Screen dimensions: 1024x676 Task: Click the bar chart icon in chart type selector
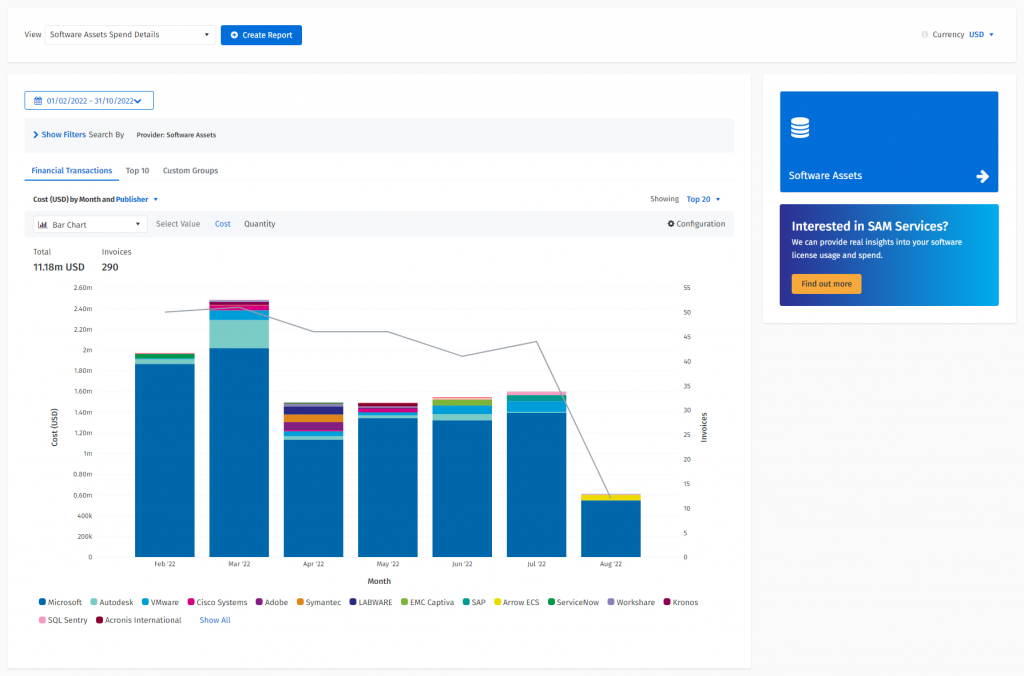pos(43,225)
